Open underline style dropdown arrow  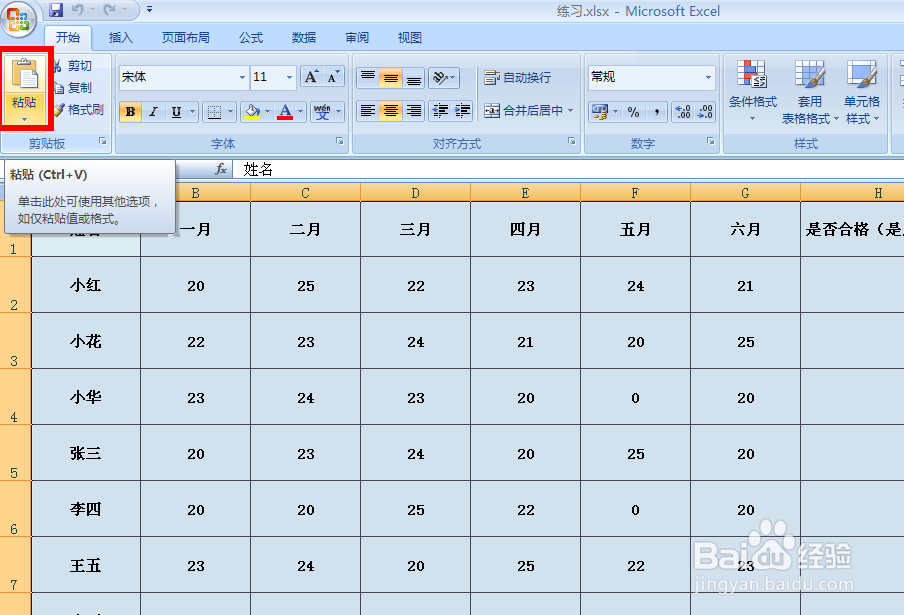click(x=193, y=112)
